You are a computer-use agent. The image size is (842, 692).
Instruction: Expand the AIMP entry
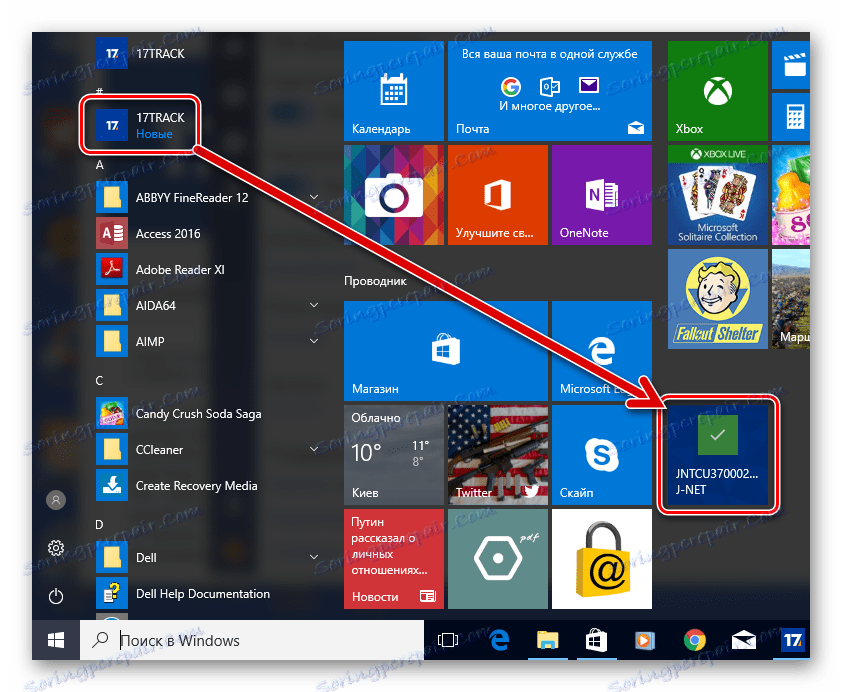313,341
